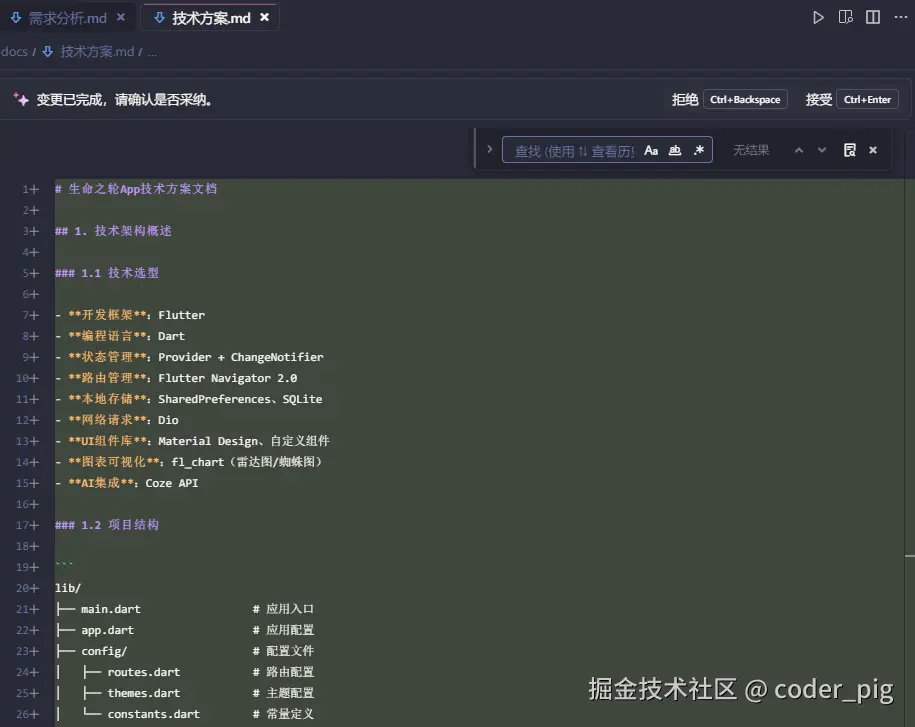Close the 技术方案.md tab
Viewport: 915px width, 727px height.
264,18
